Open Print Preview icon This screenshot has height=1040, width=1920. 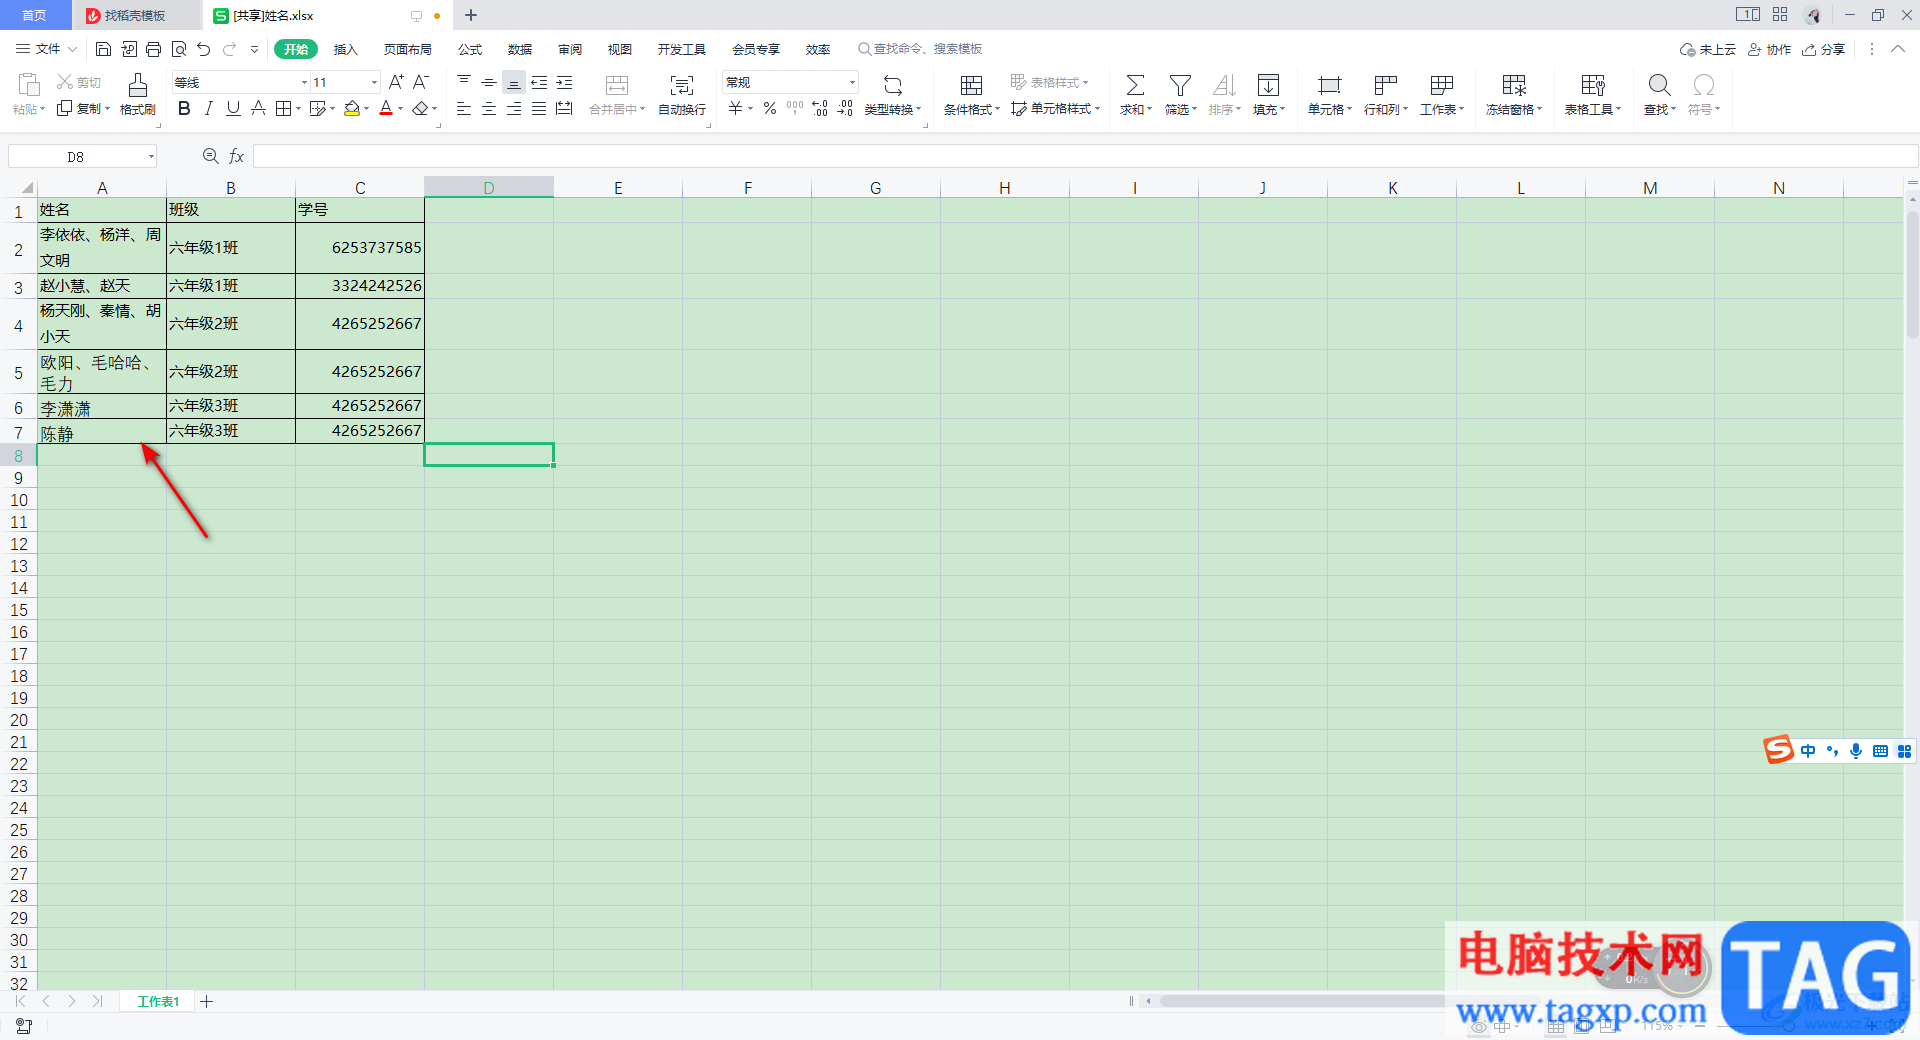[x=179, y=49]
